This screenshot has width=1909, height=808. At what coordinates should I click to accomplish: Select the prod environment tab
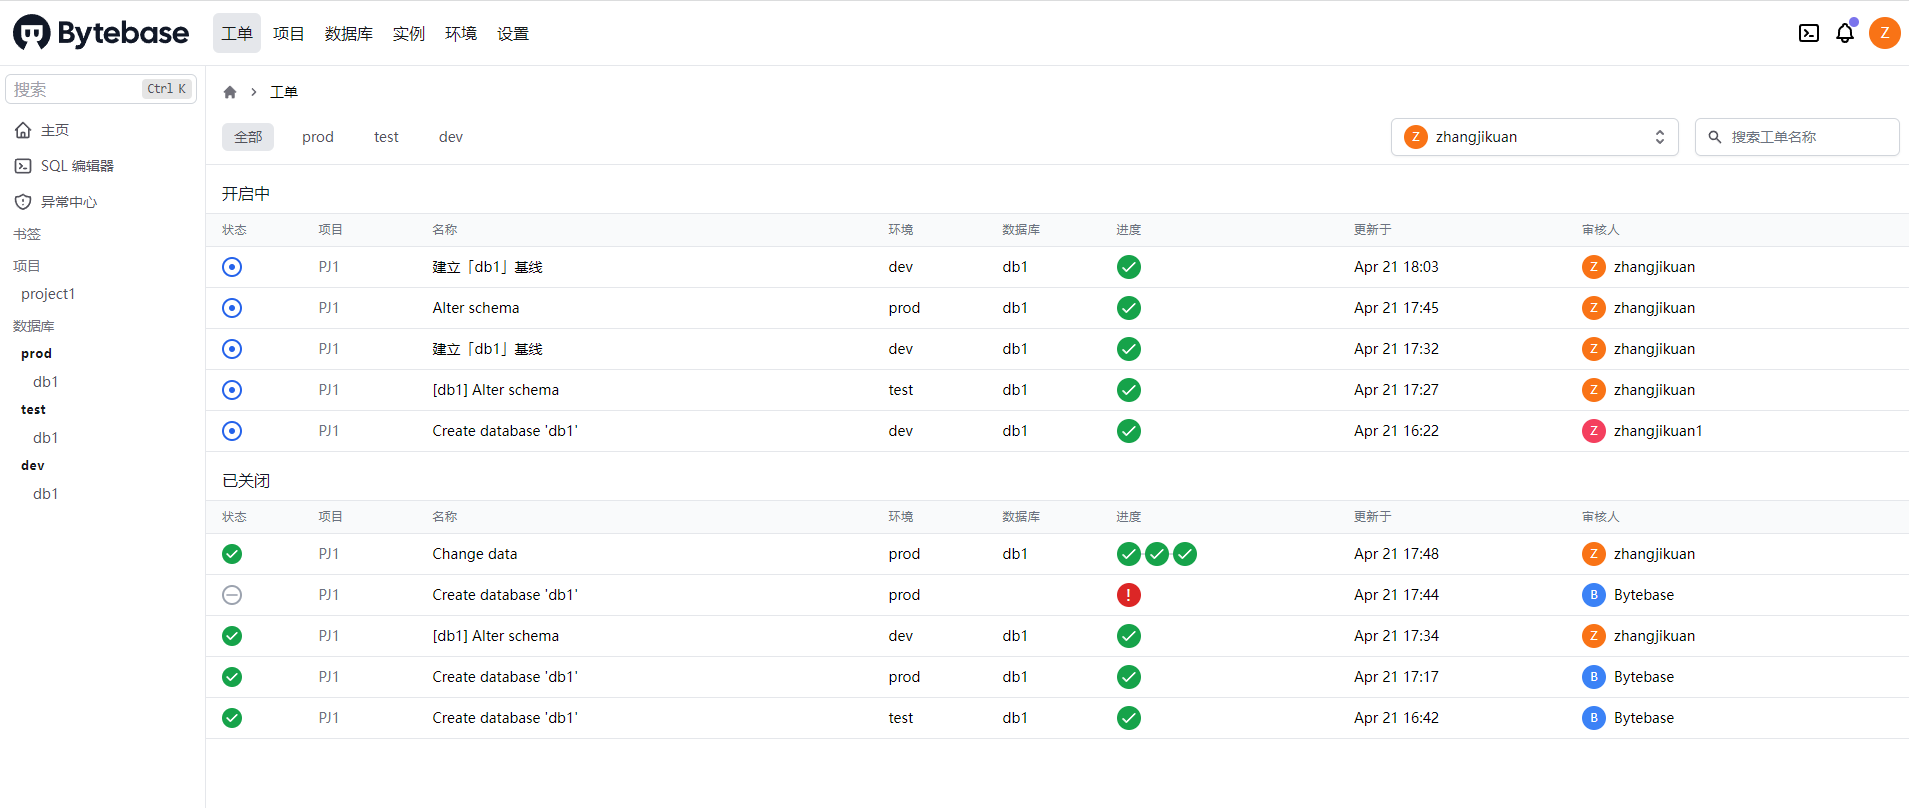(318, 137)
